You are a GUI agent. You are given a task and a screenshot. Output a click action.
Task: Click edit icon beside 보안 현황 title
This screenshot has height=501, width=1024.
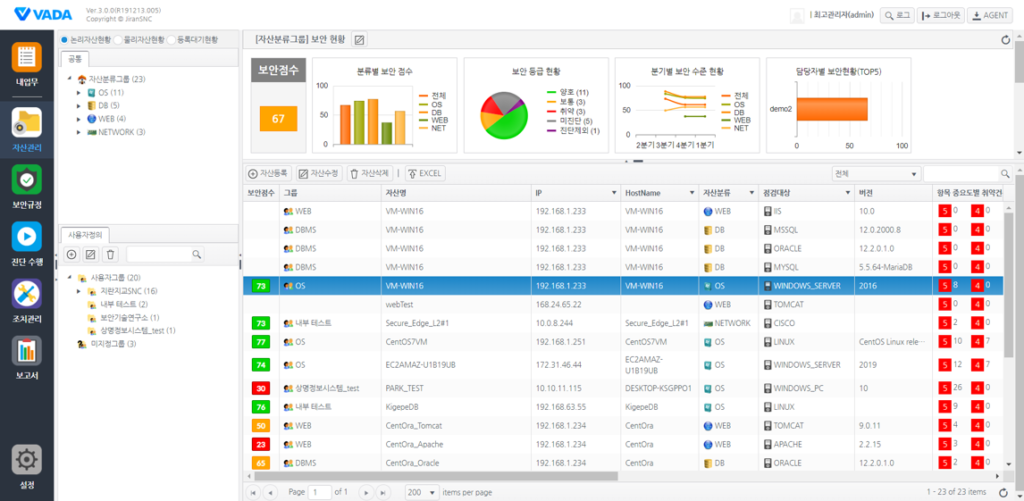point(360,39)
